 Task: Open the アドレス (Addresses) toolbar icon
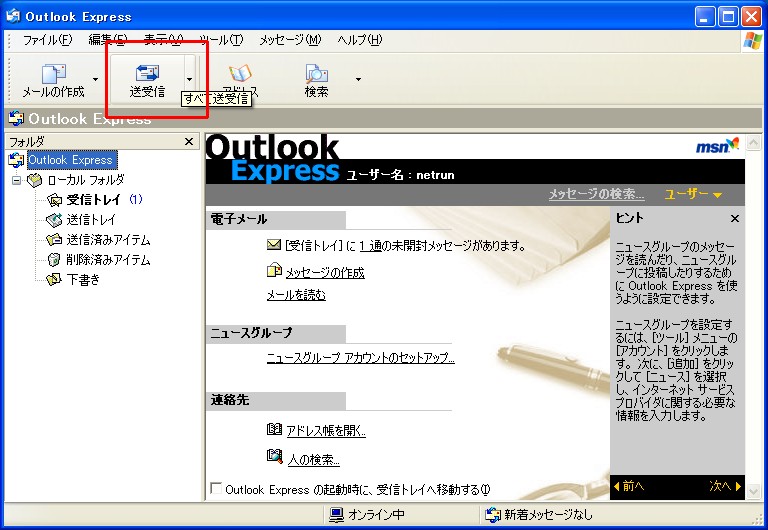coord(240,73)
